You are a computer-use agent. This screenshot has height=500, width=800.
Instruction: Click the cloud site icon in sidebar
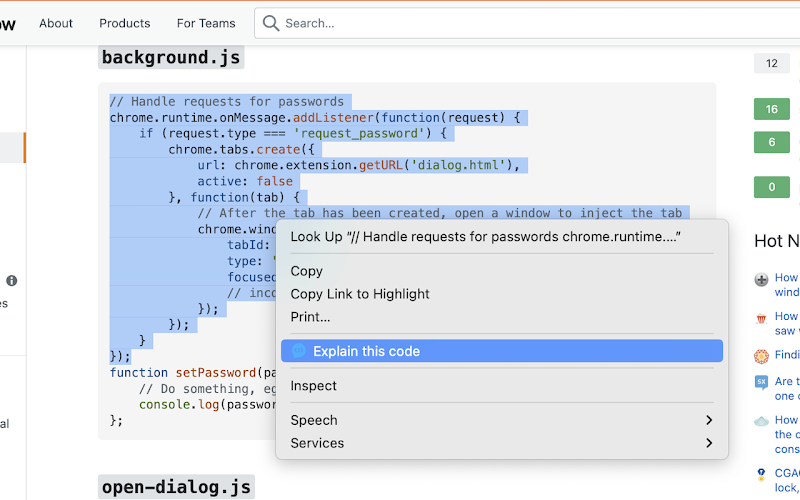click(x=761, y=421)
